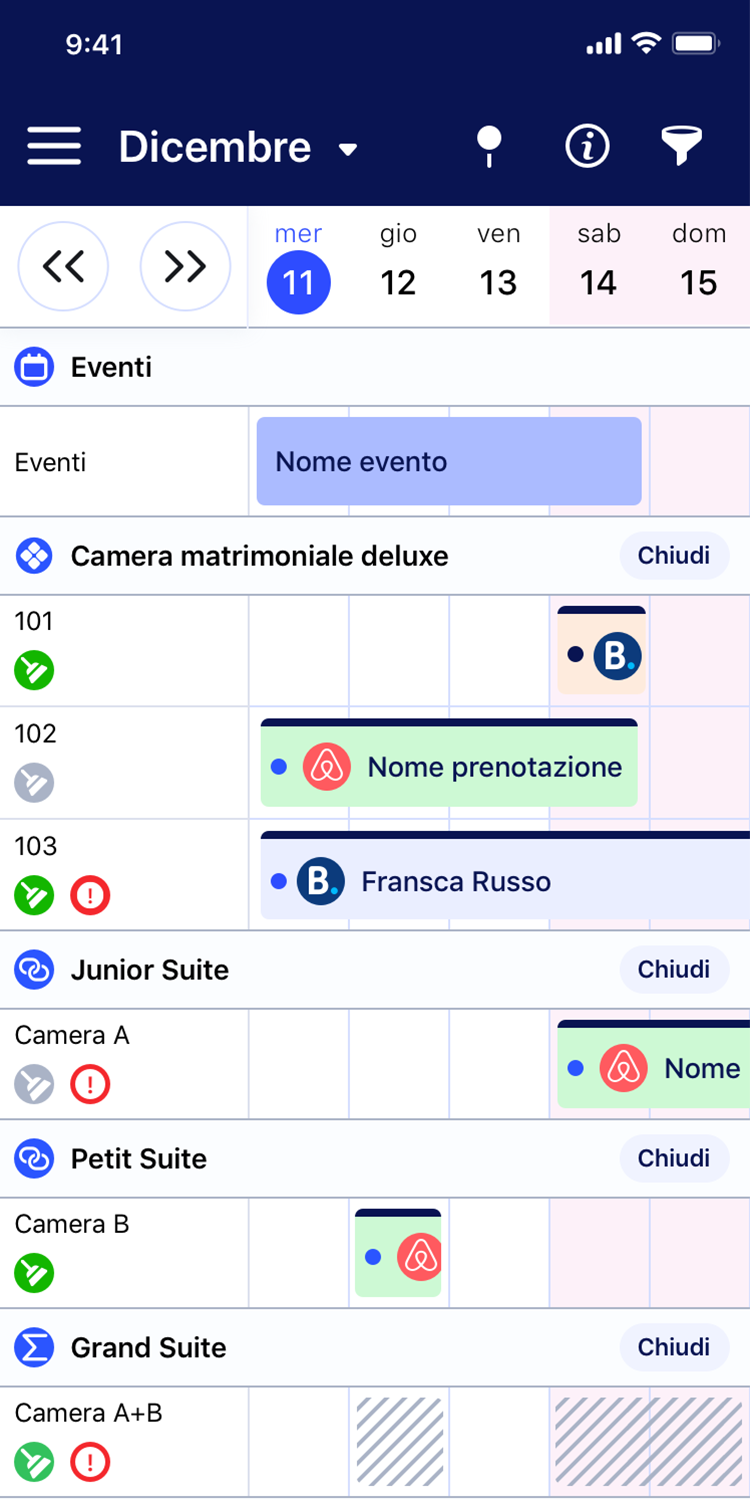750x1500 pixels.
Task: Tap red alert icon for room 103
Action: click(90, 895)
